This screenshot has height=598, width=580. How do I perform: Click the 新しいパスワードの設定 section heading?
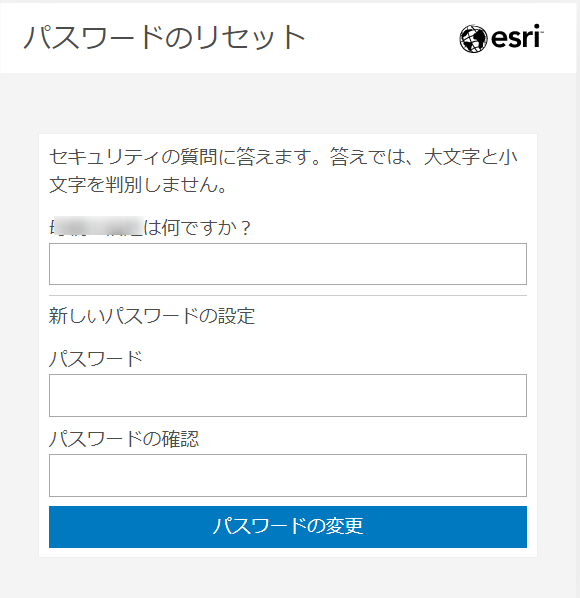pyautogui.click(x=152, y=316)
